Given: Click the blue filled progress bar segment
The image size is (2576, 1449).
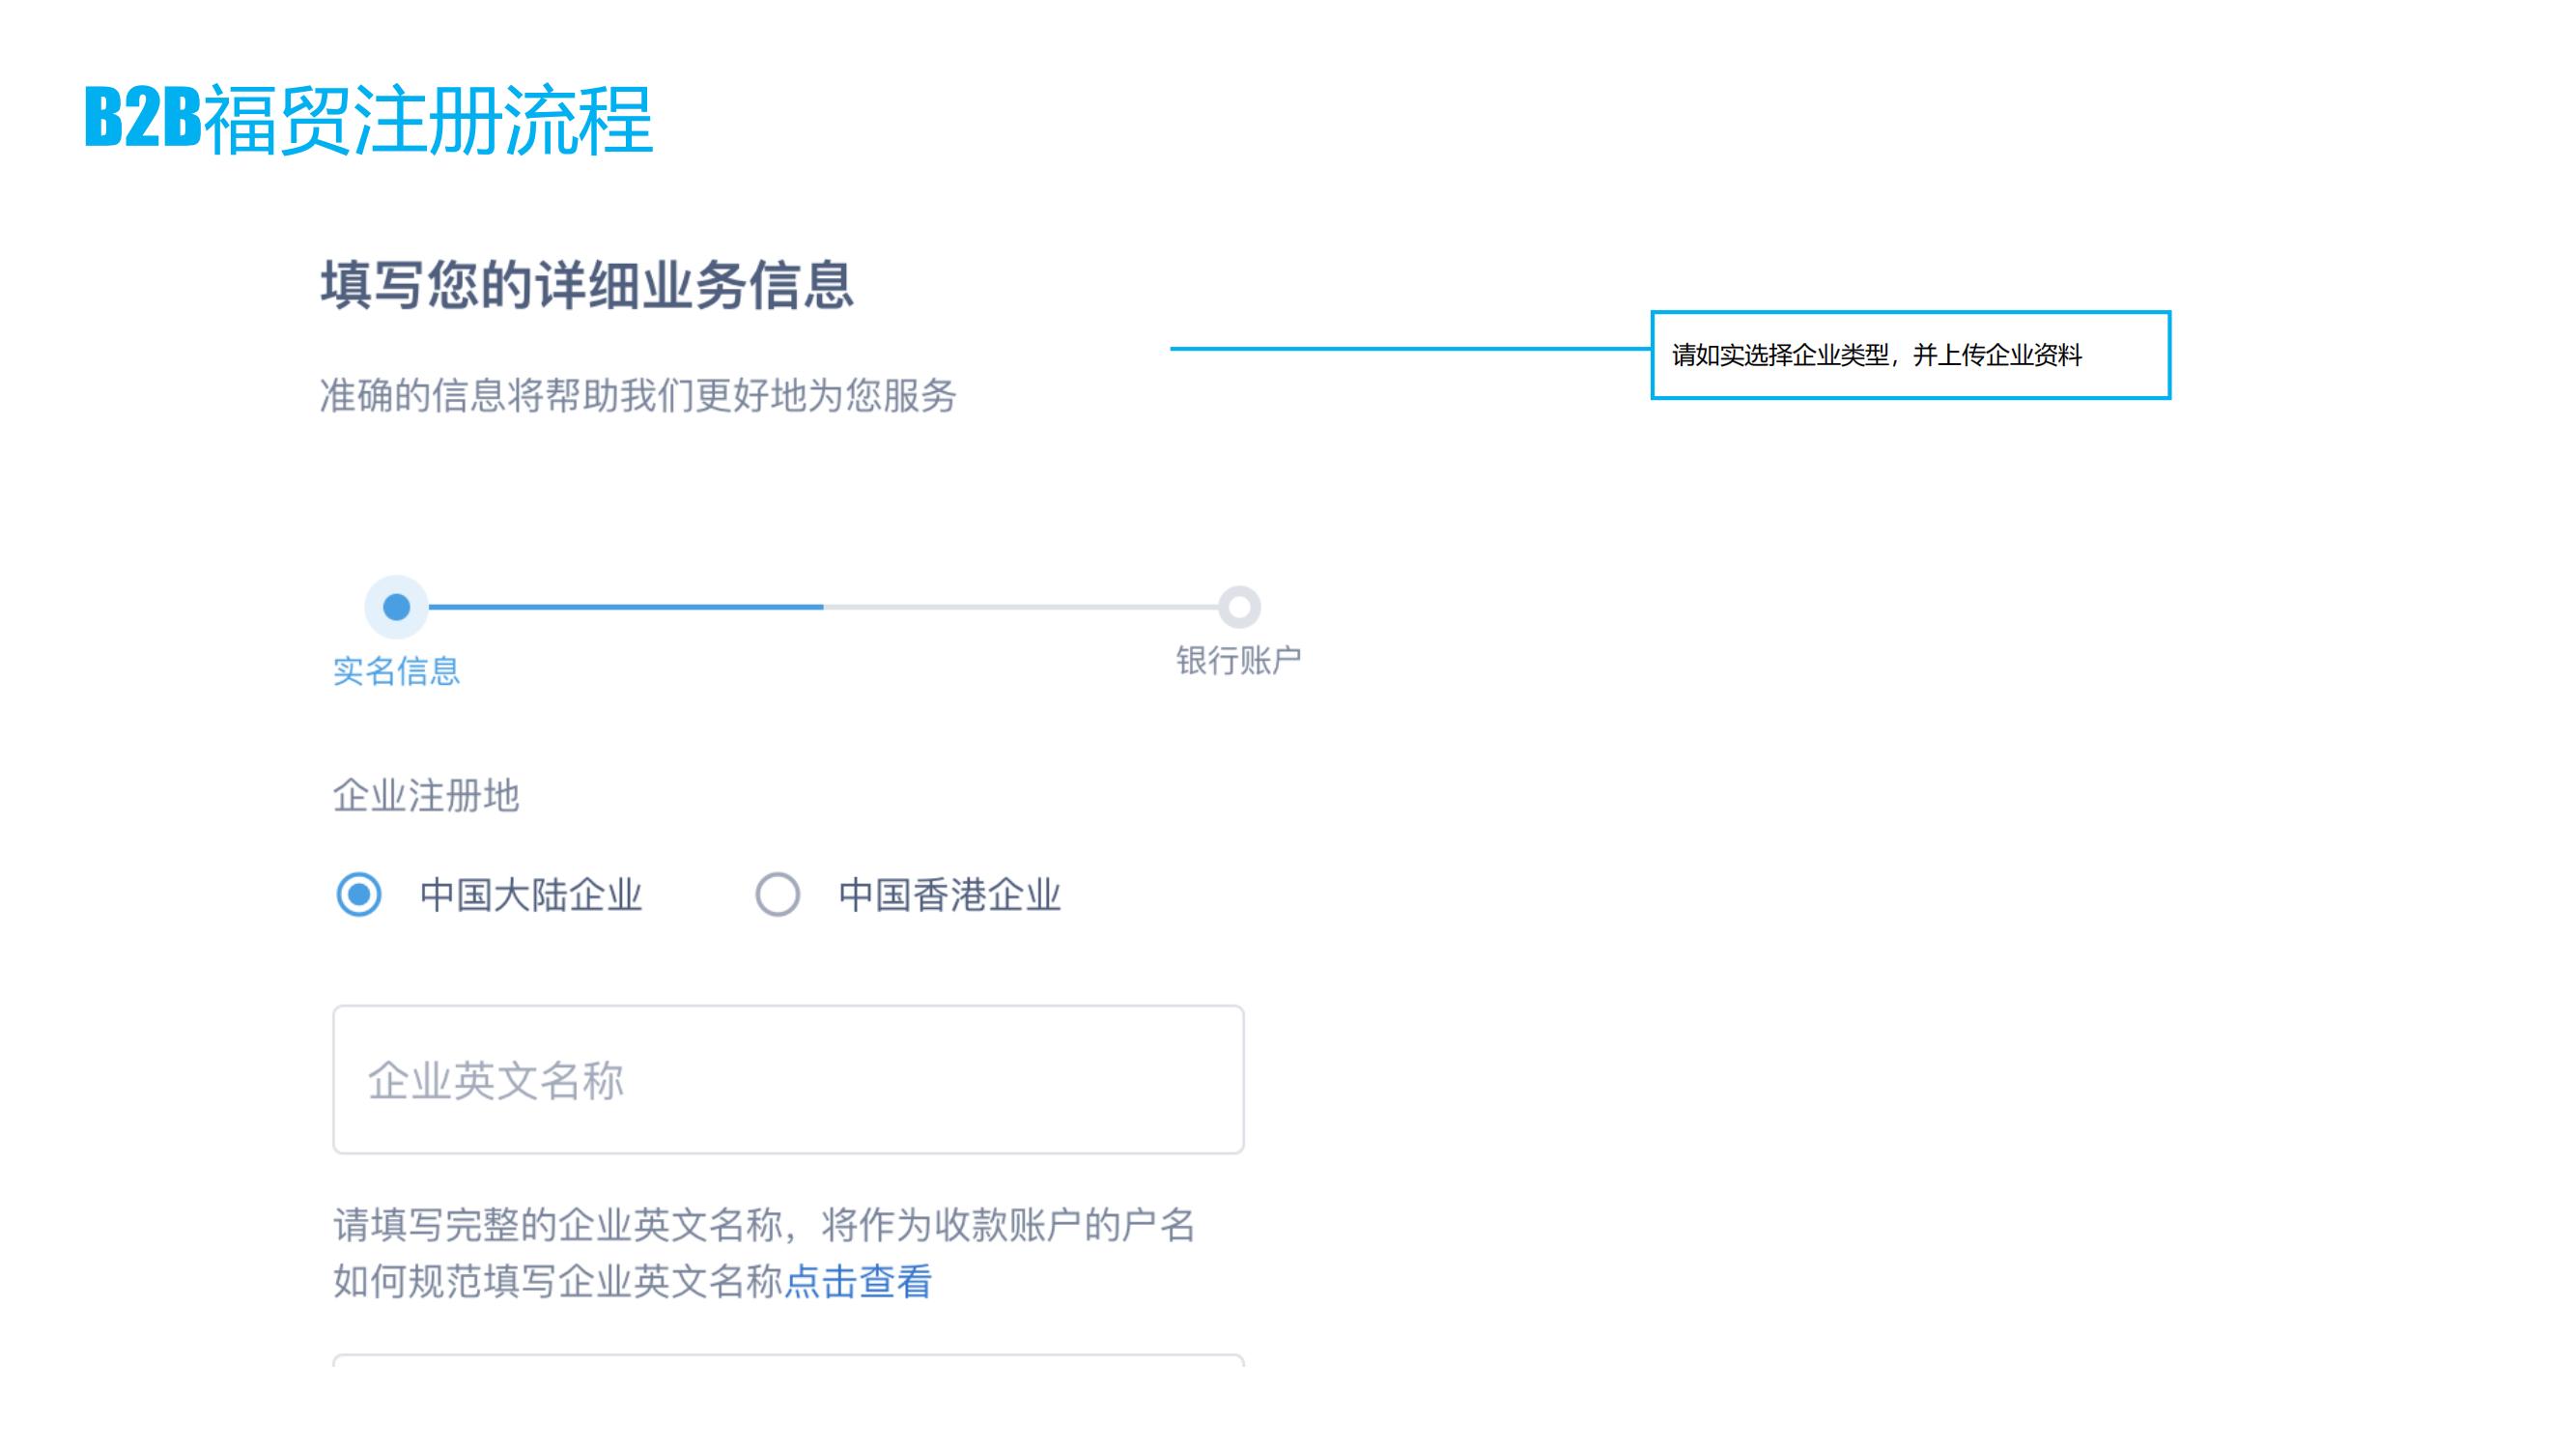Looking at the screenshot, I should tap(625, 607).
